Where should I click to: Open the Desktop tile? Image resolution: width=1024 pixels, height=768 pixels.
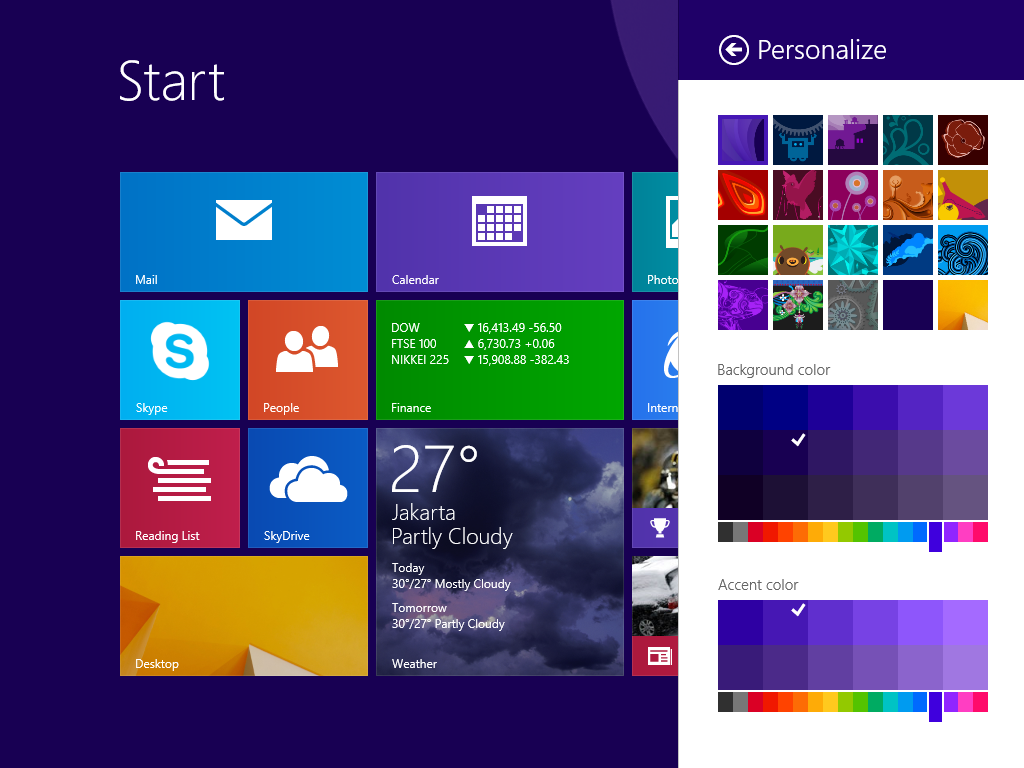pos(244,616)
